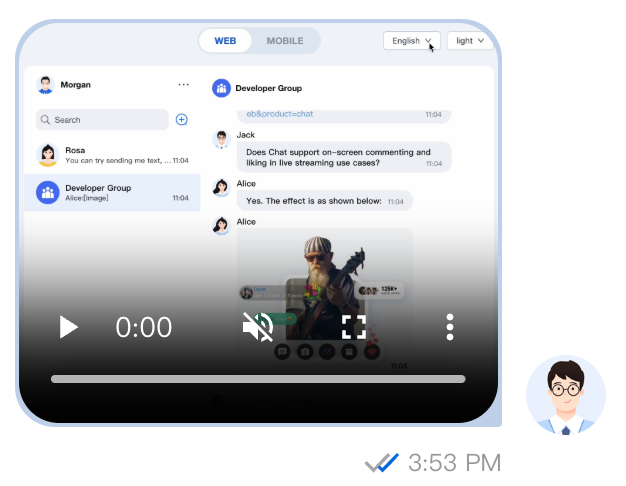This screenshot has width=626, height=486.
Task: Open the English language dropdown
Action: point(411,41)
